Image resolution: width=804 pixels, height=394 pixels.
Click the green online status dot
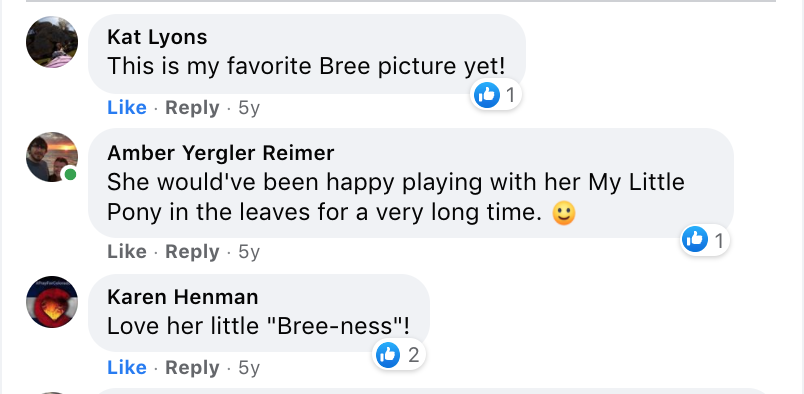[x=70, y=174]
